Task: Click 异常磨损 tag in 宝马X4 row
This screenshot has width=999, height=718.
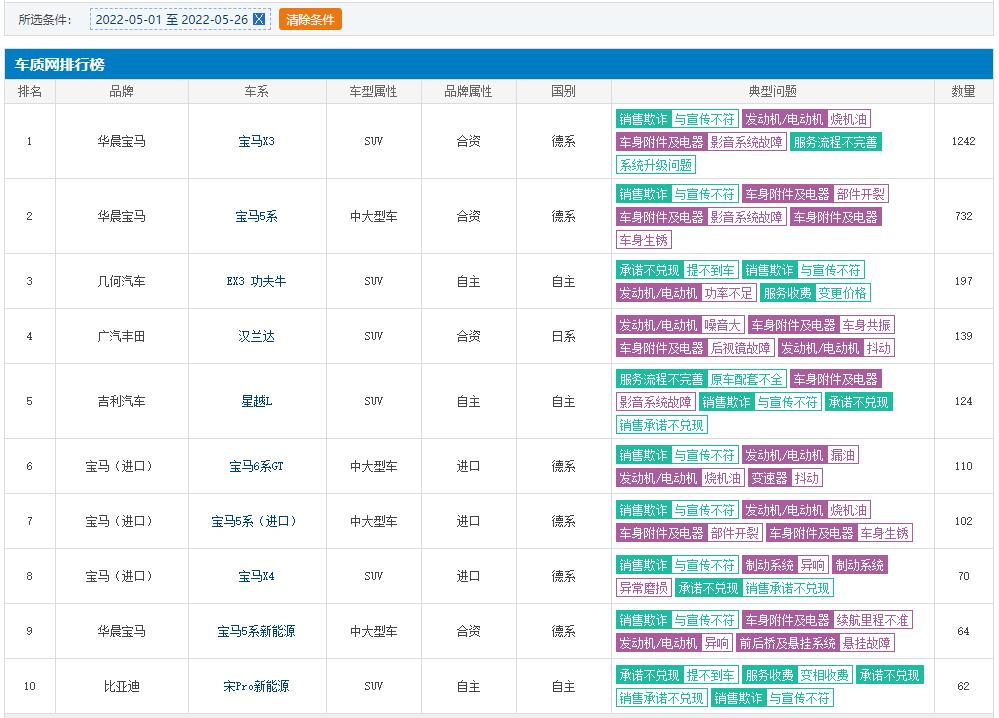Action: tap(643, 588)
